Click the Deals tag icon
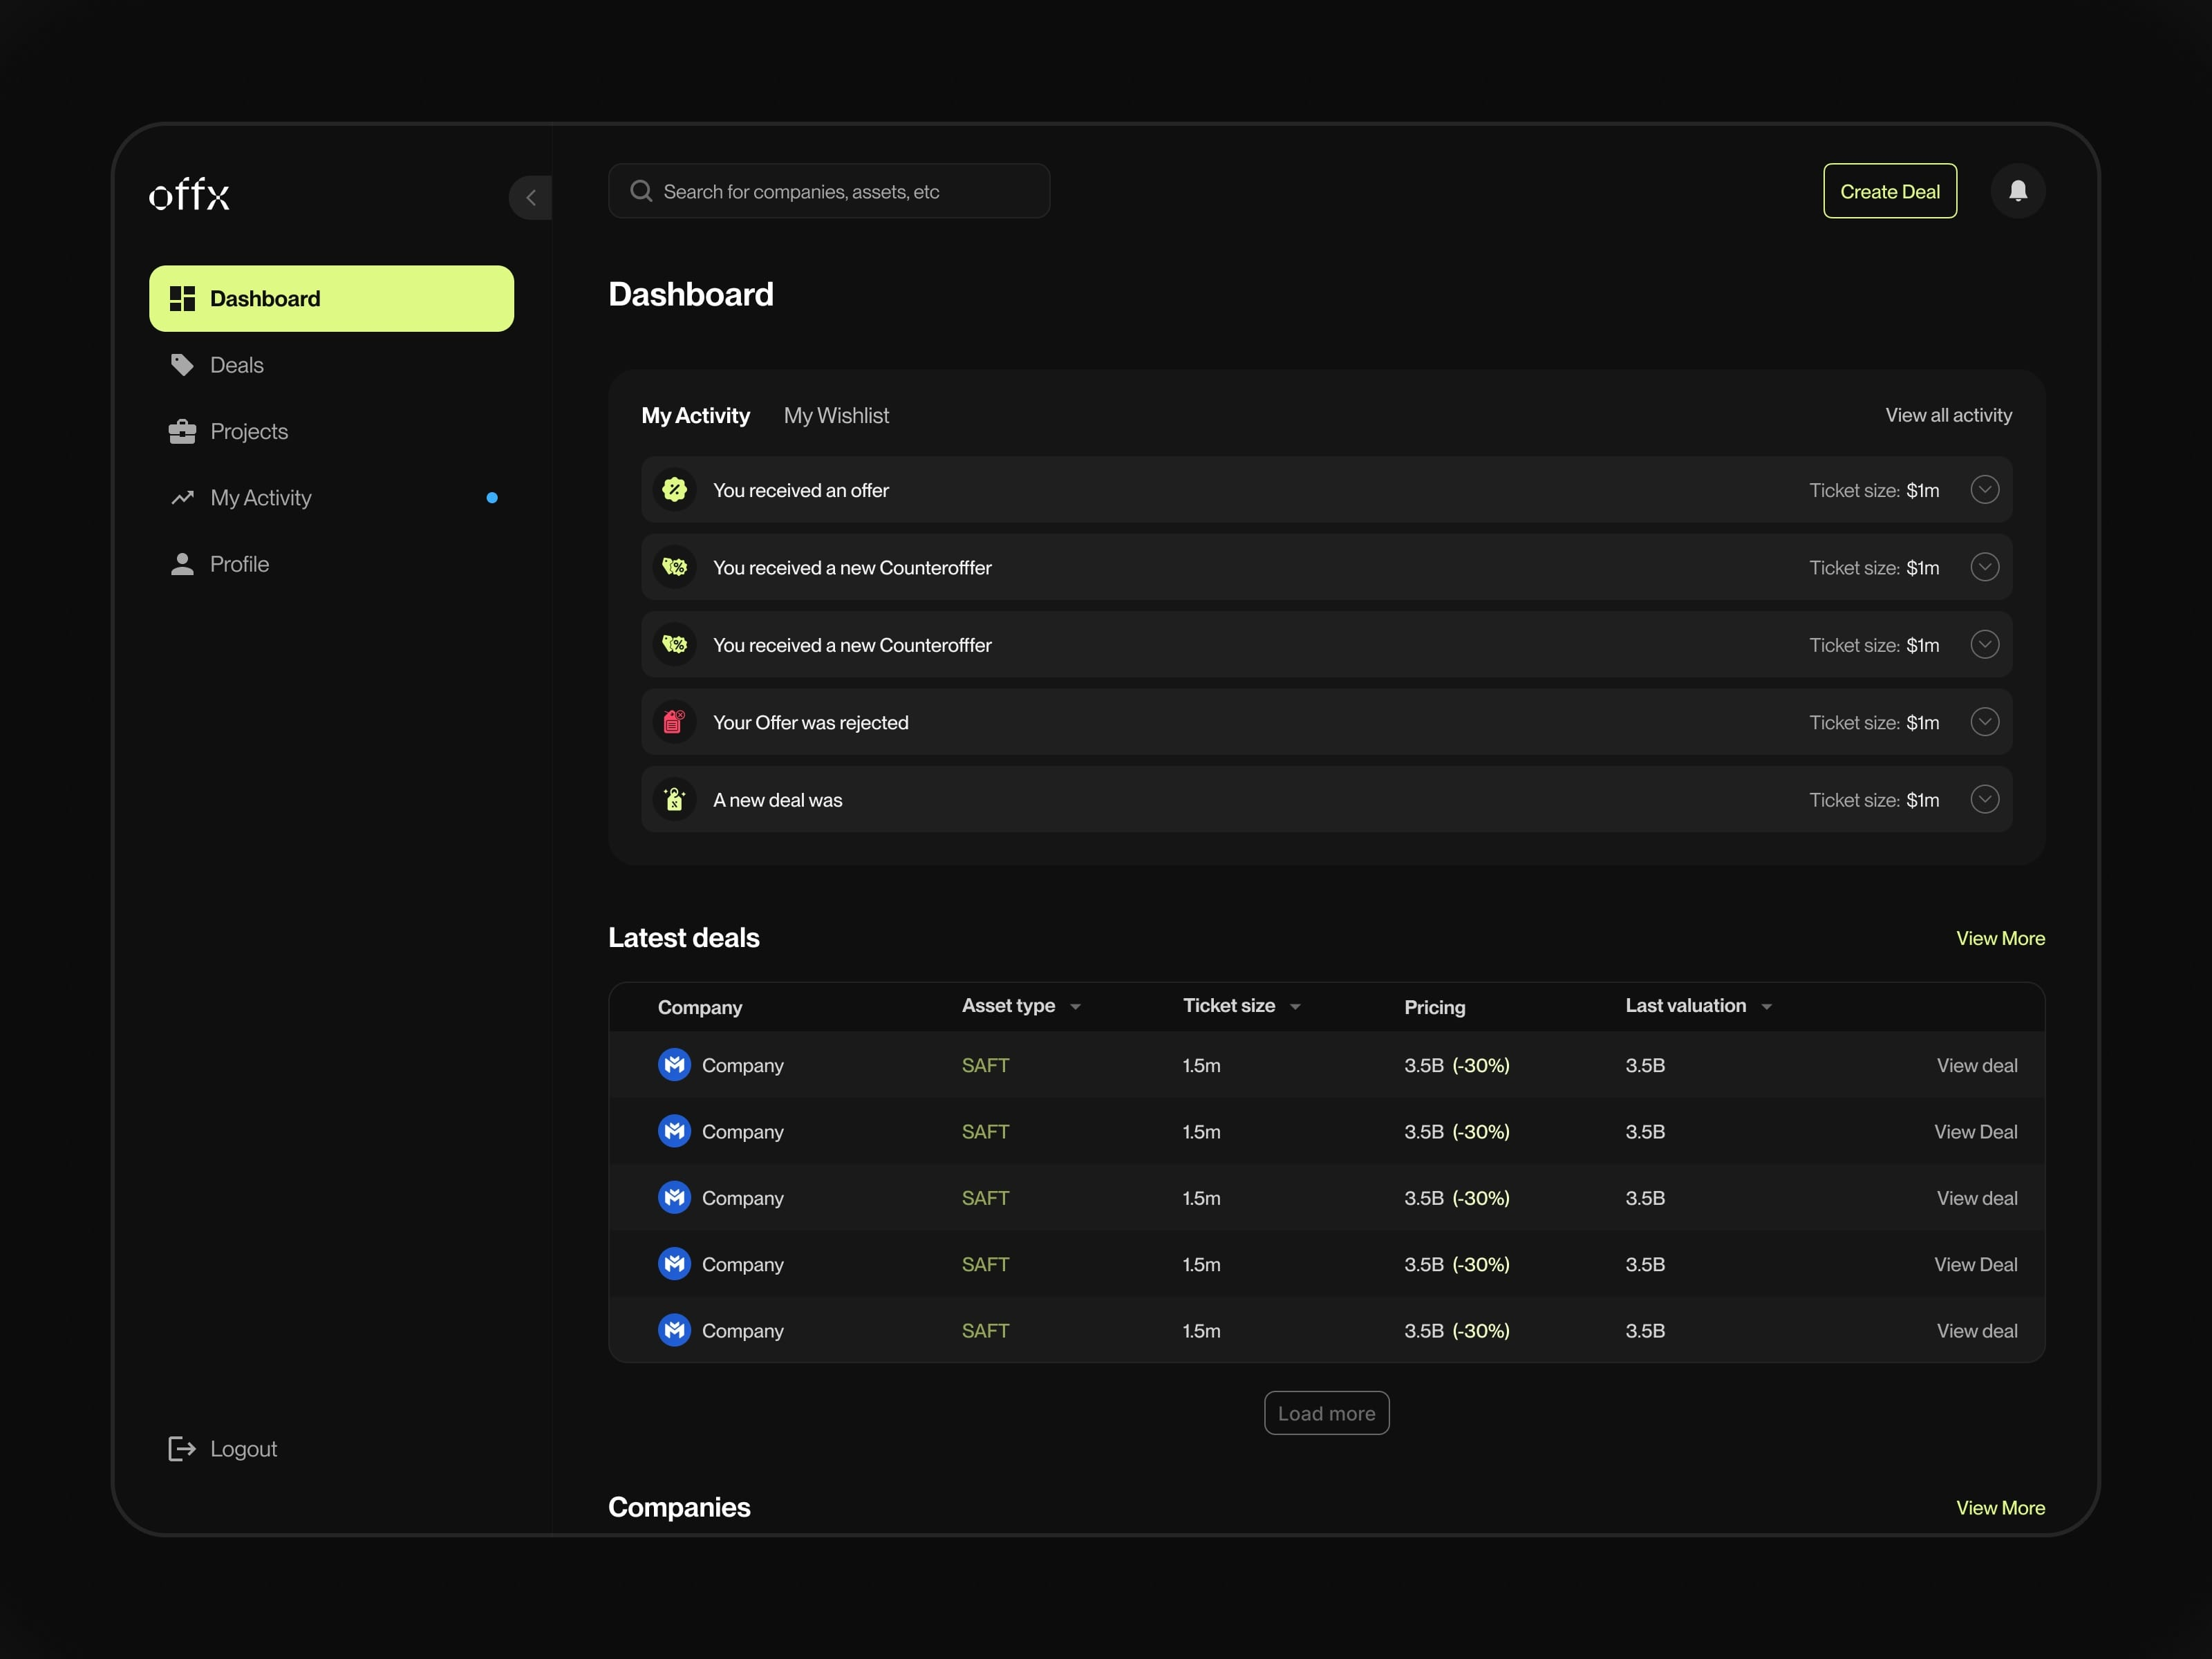Screen dimensions: 2212x1659 (x=182, y=365)
